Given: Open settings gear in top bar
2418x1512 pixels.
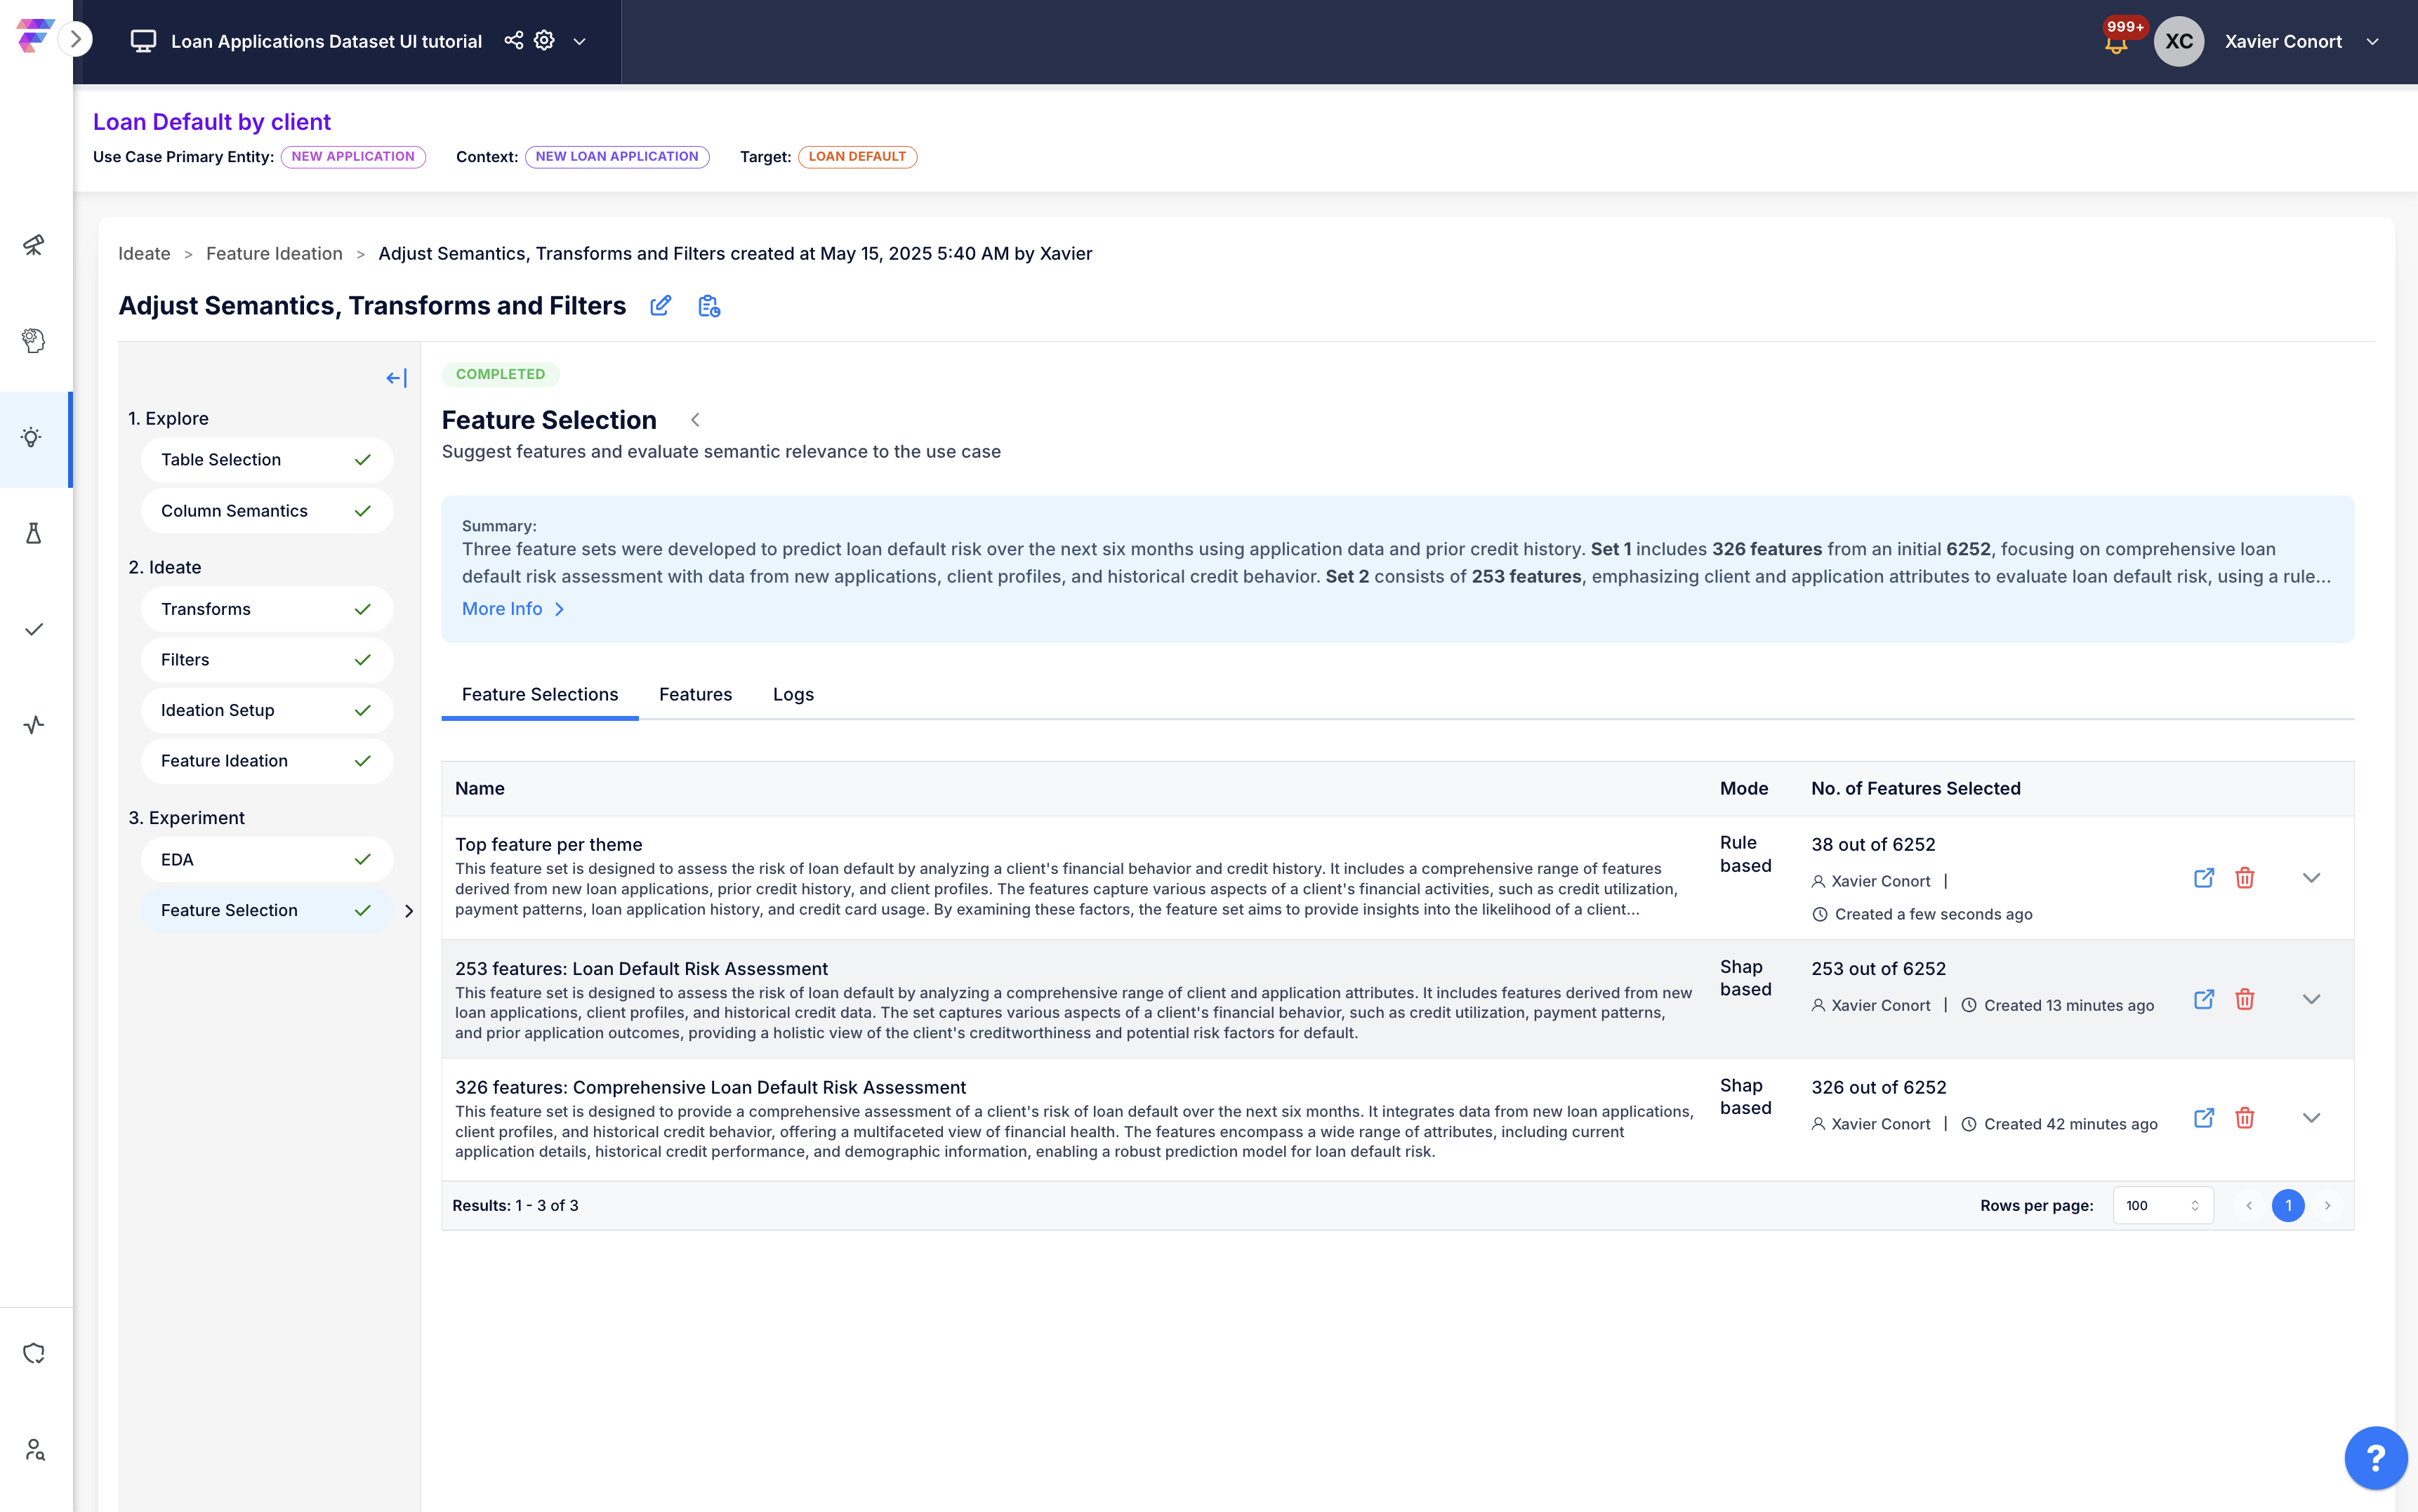Looking at the screenshot, I should (544, 41).
